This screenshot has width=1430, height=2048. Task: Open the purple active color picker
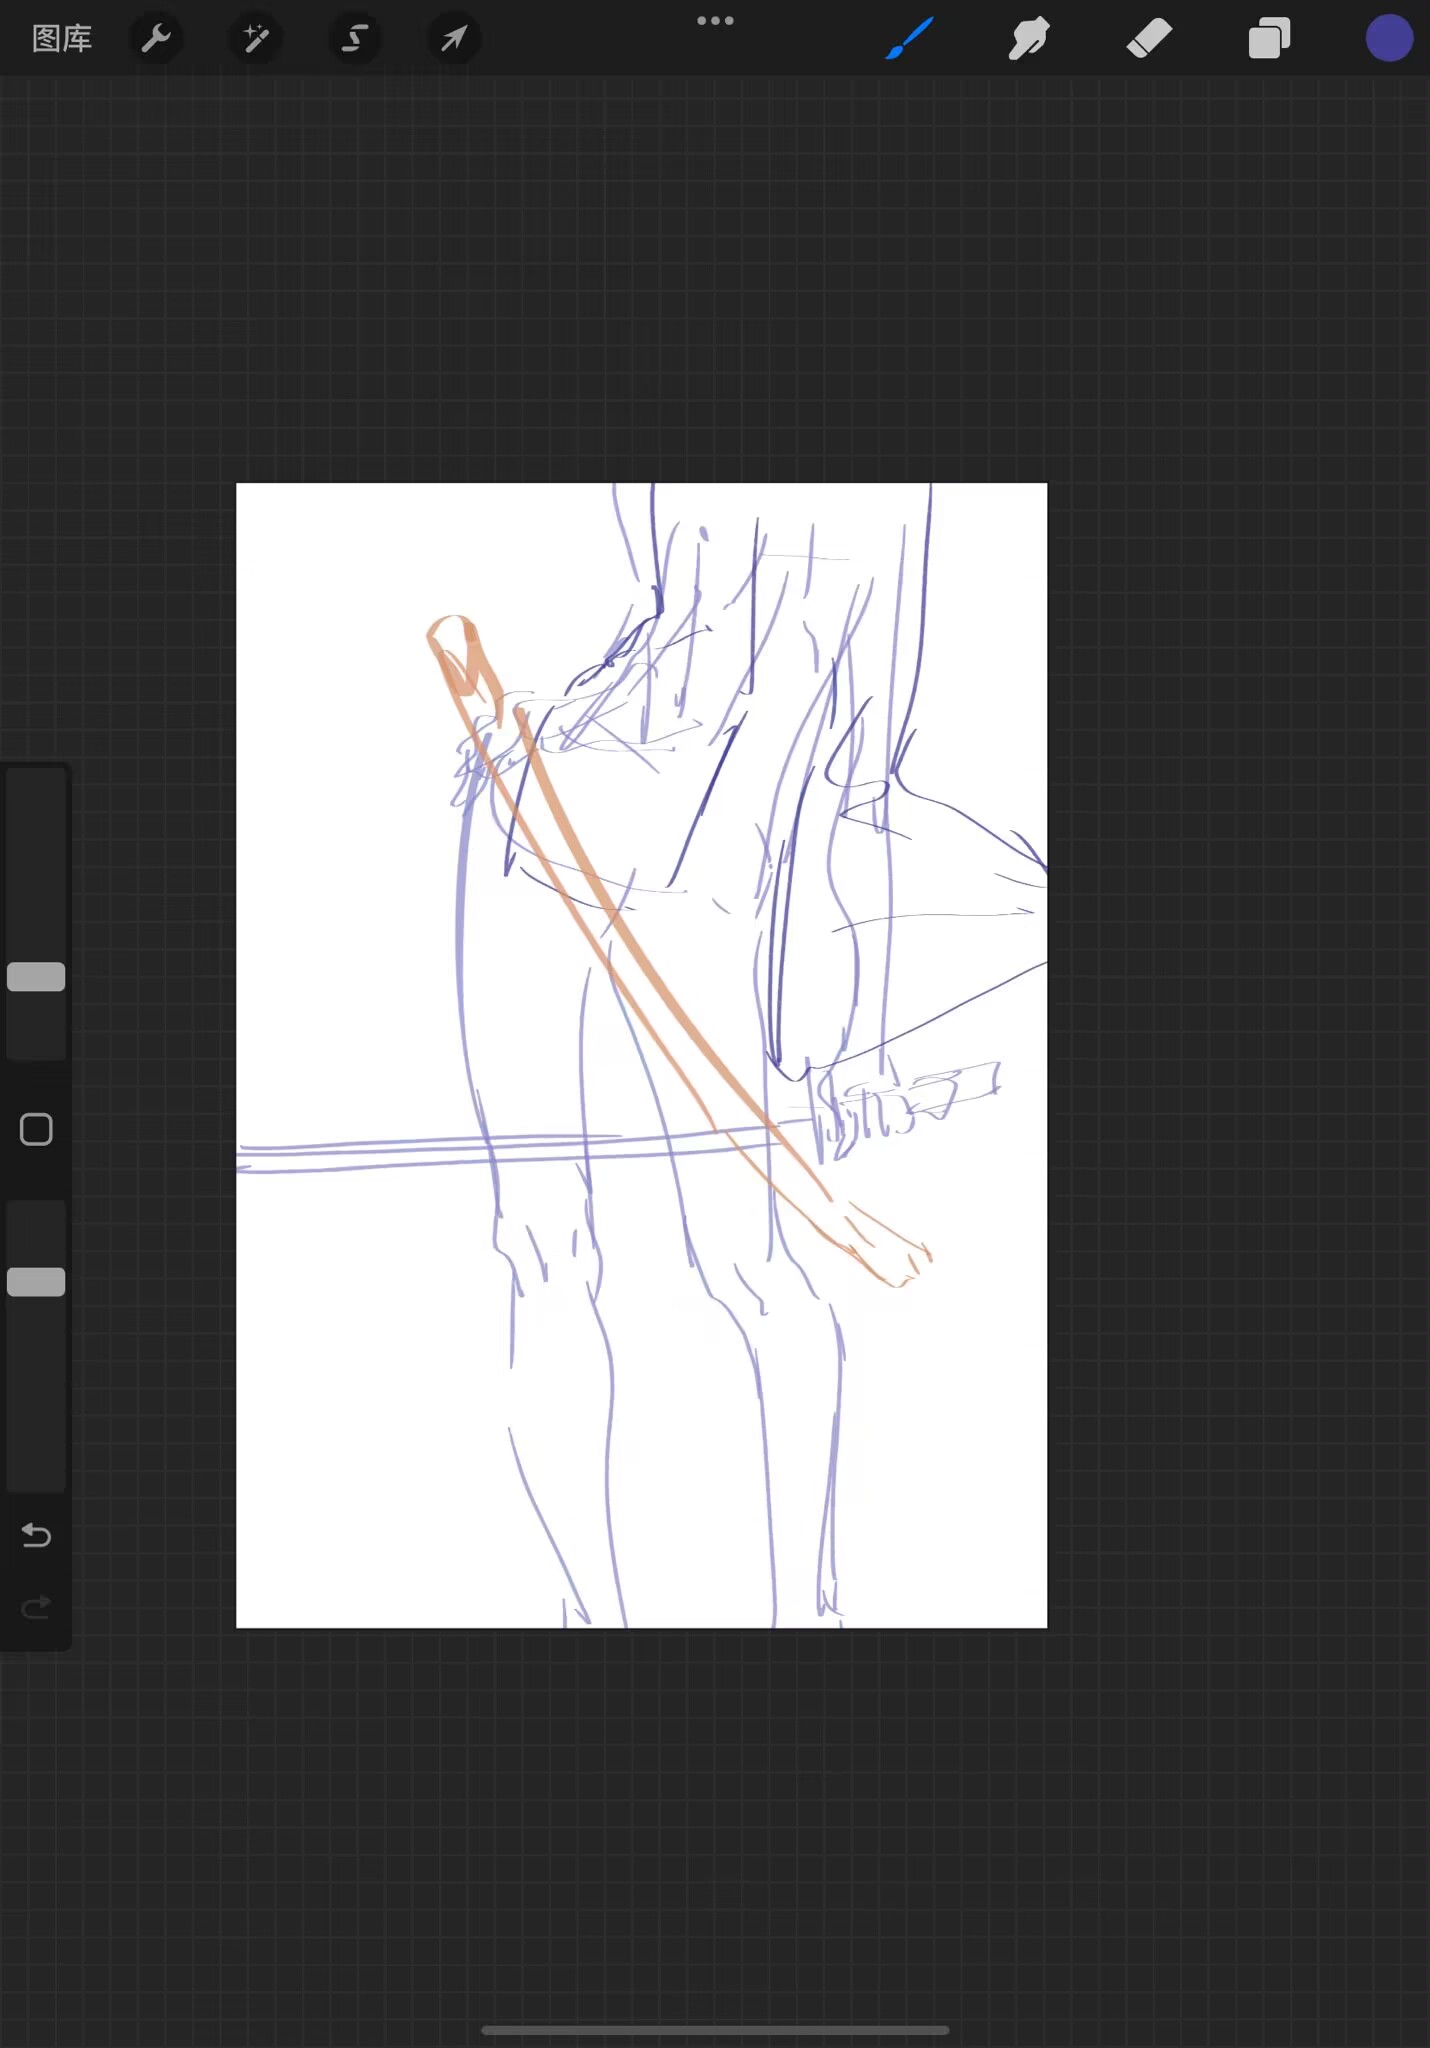[x=1389, y=39]
